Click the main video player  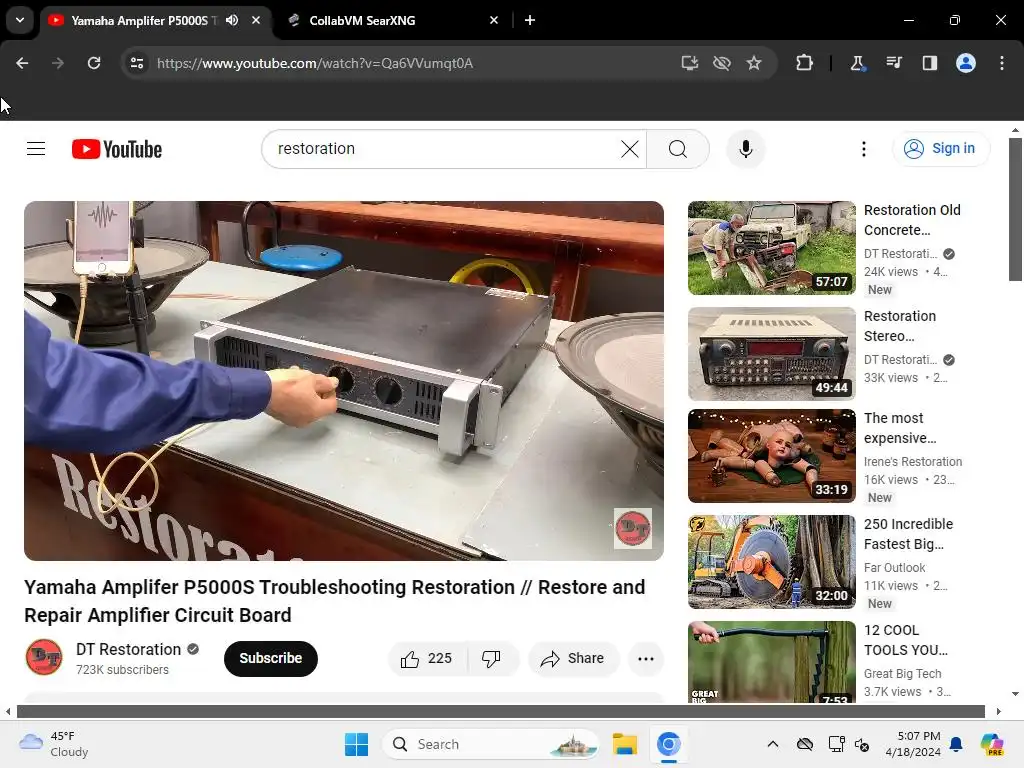point(344,381)
